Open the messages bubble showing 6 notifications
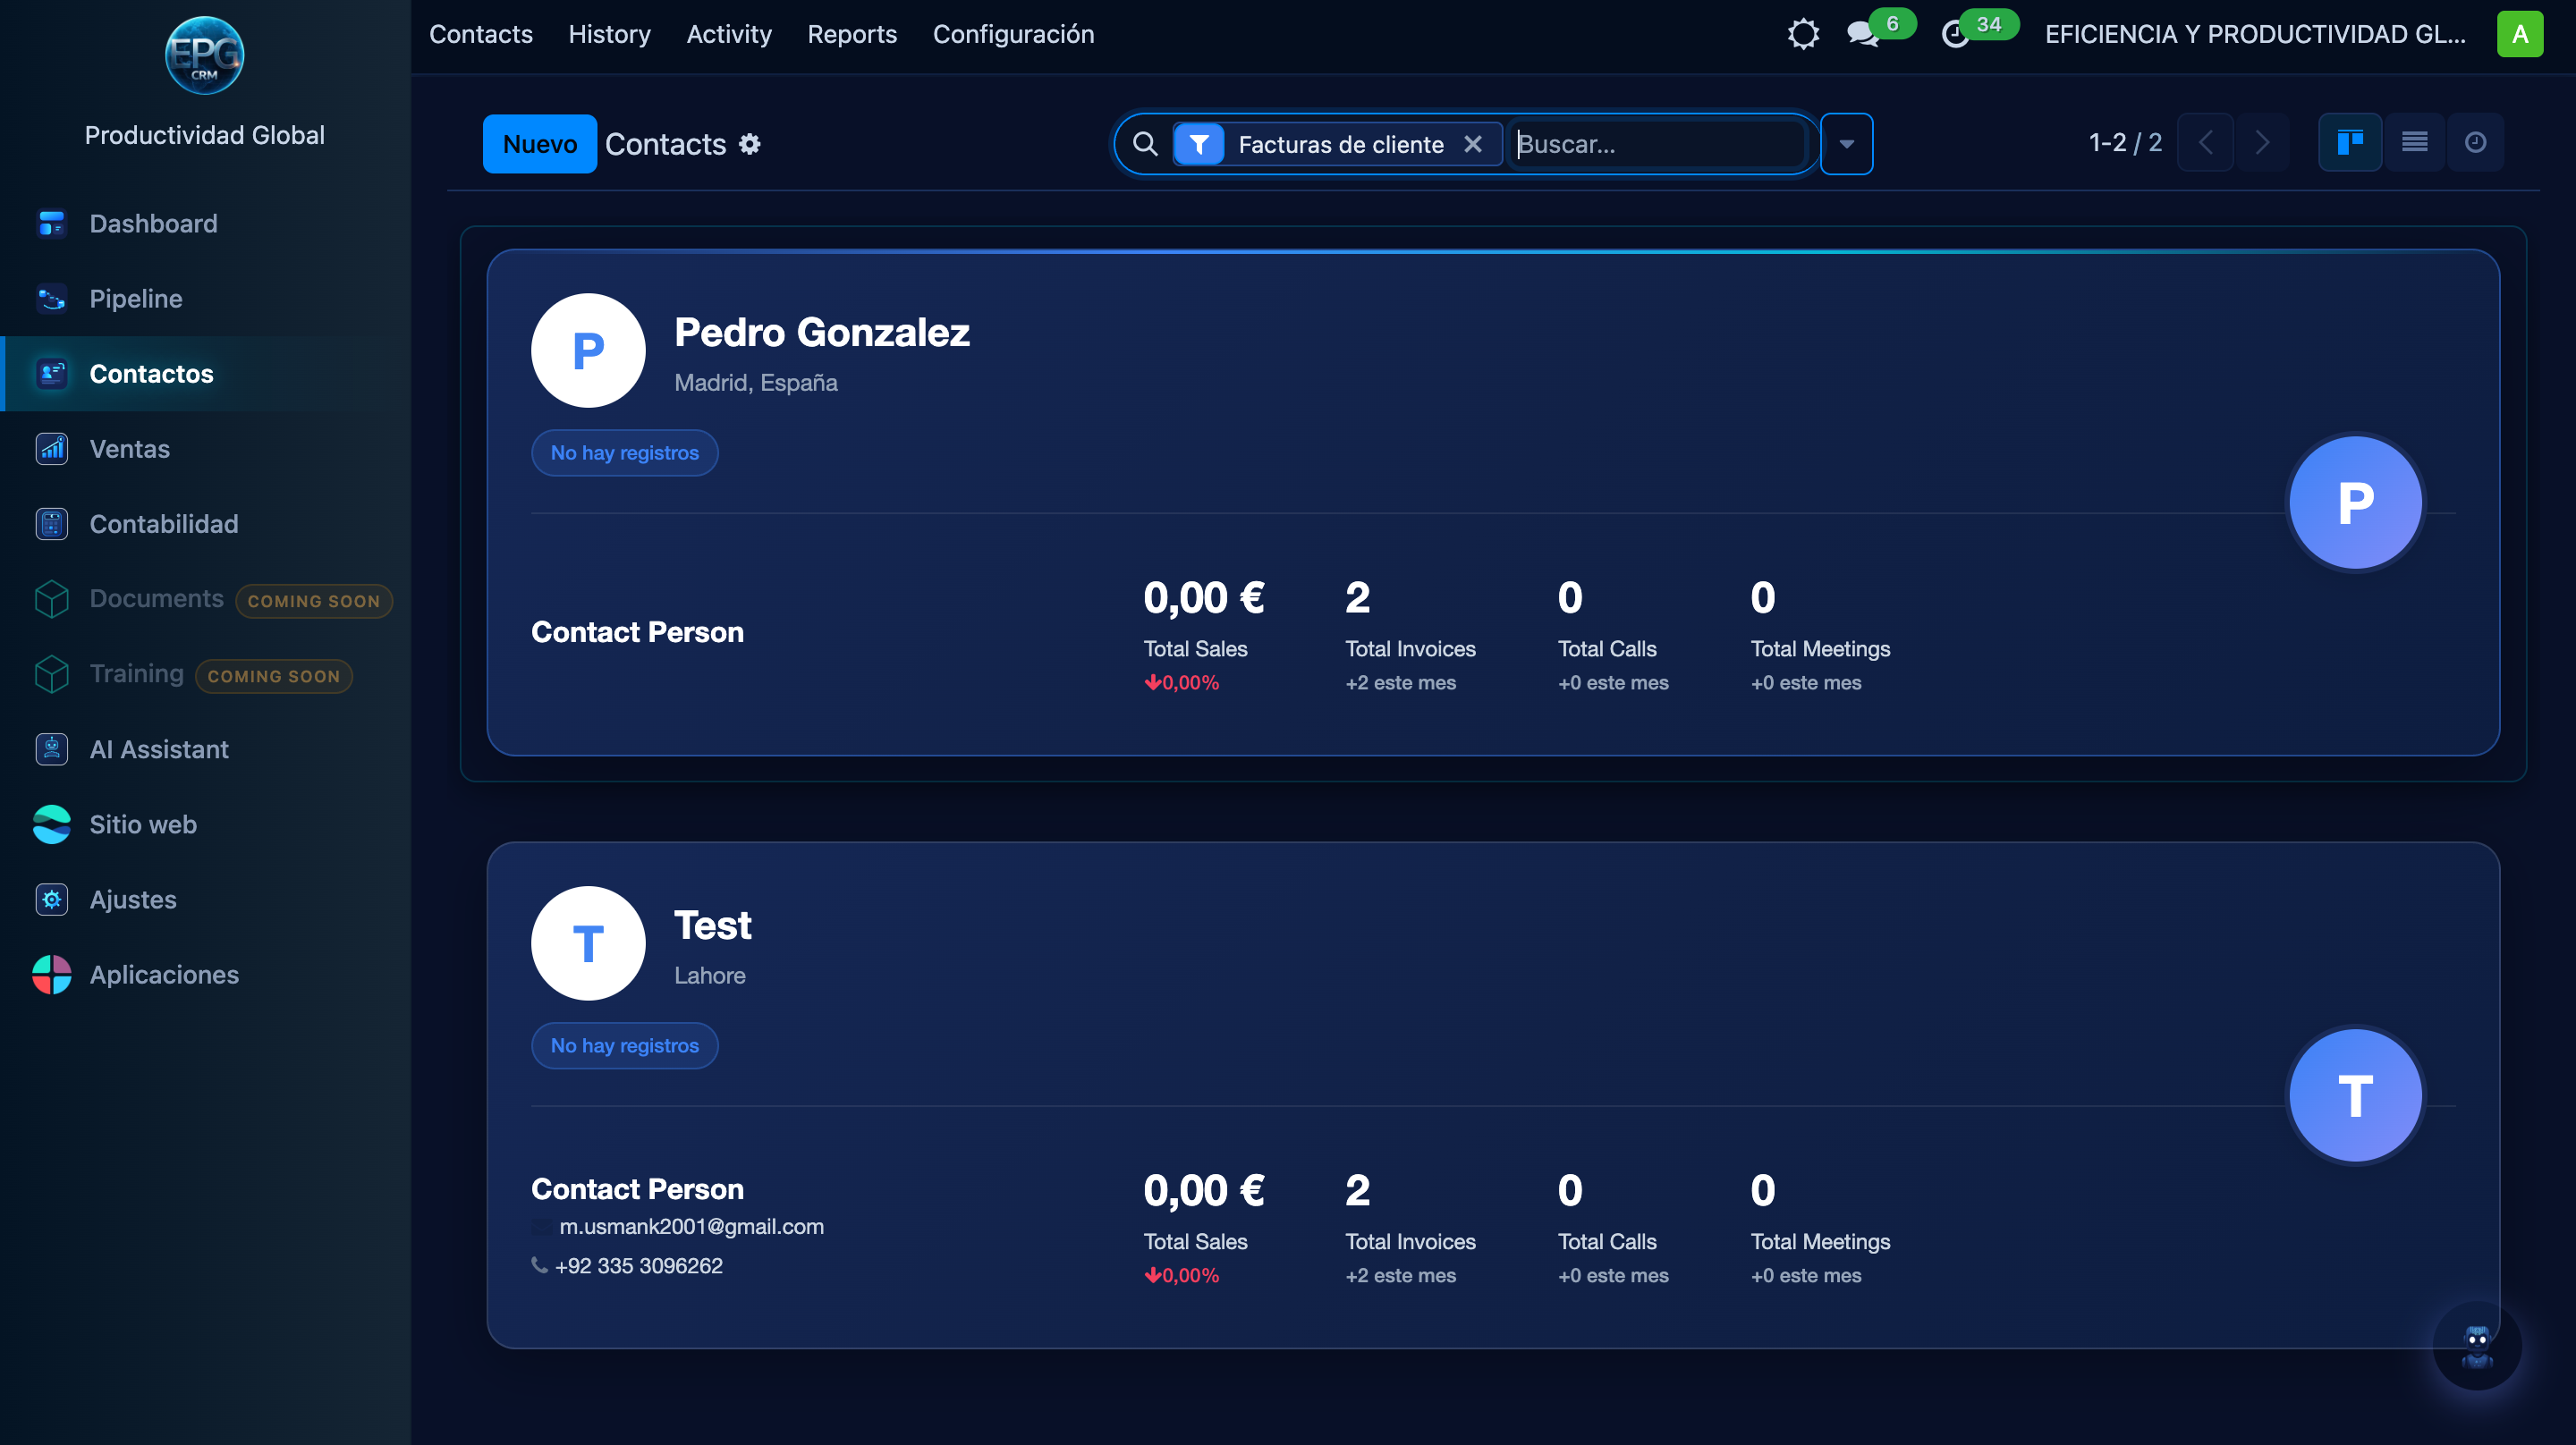Image resolution: width=2576 pixels, height=1445 pixels. click(x=1862, y=34)
